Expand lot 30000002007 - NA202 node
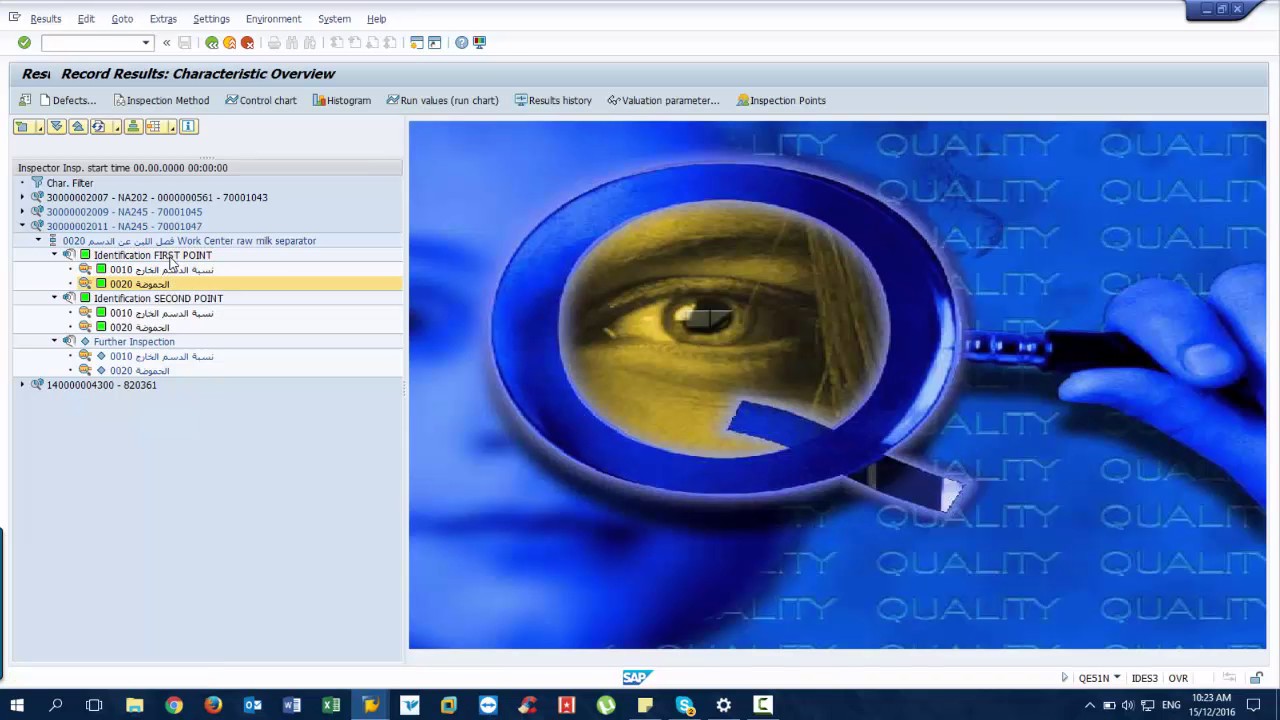Screen dimensions: 1280x720 [x=22, y=198]
